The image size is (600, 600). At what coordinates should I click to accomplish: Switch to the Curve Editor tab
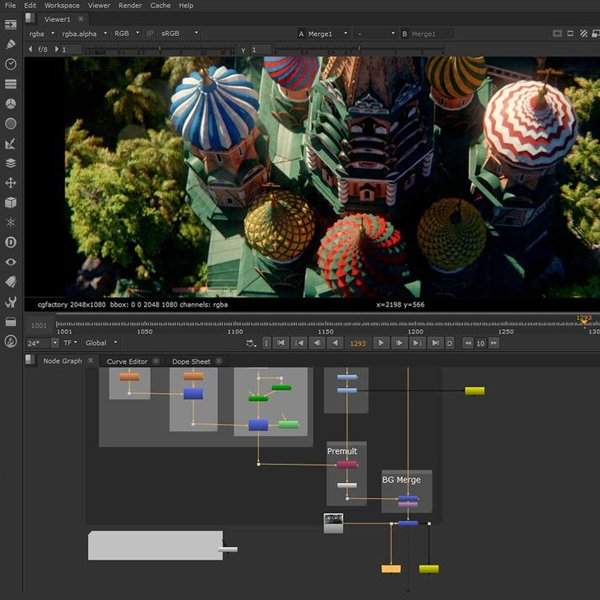pyautogui.click(x=127, y=361)
